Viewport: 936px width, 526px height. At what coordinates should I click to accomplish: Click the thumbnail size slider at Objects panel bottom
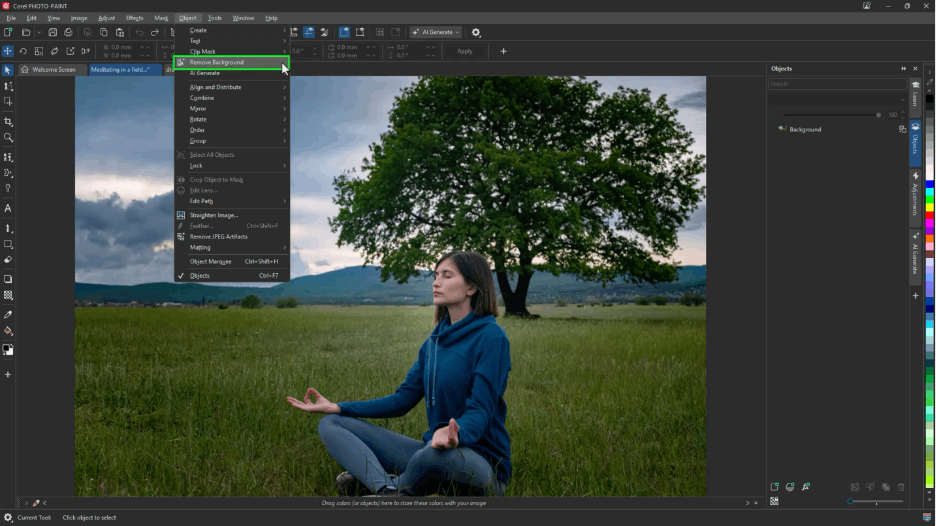(875, 502)
